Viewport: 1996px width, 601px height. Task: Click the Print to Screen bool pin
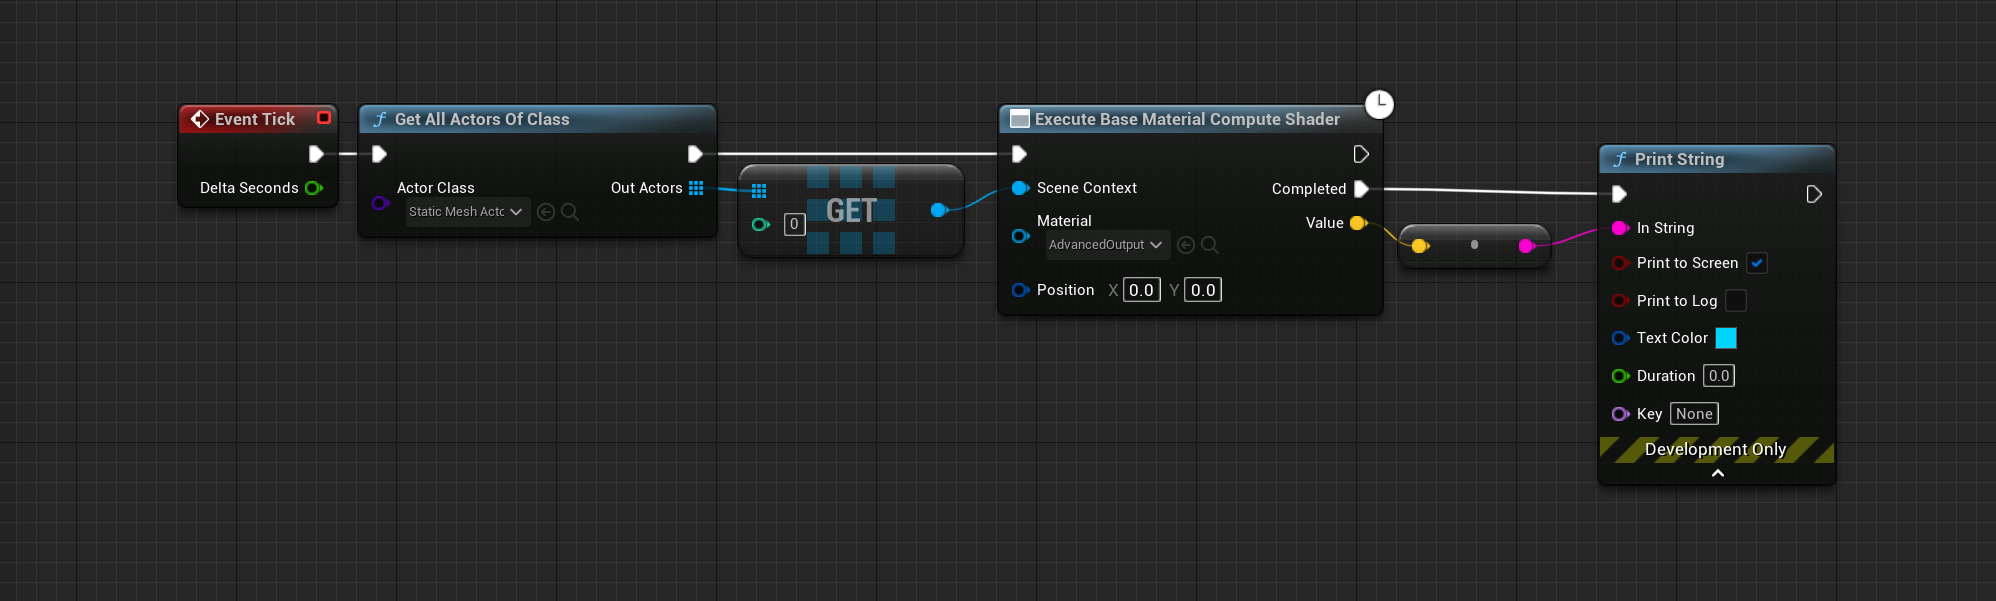click(1621, 263)
